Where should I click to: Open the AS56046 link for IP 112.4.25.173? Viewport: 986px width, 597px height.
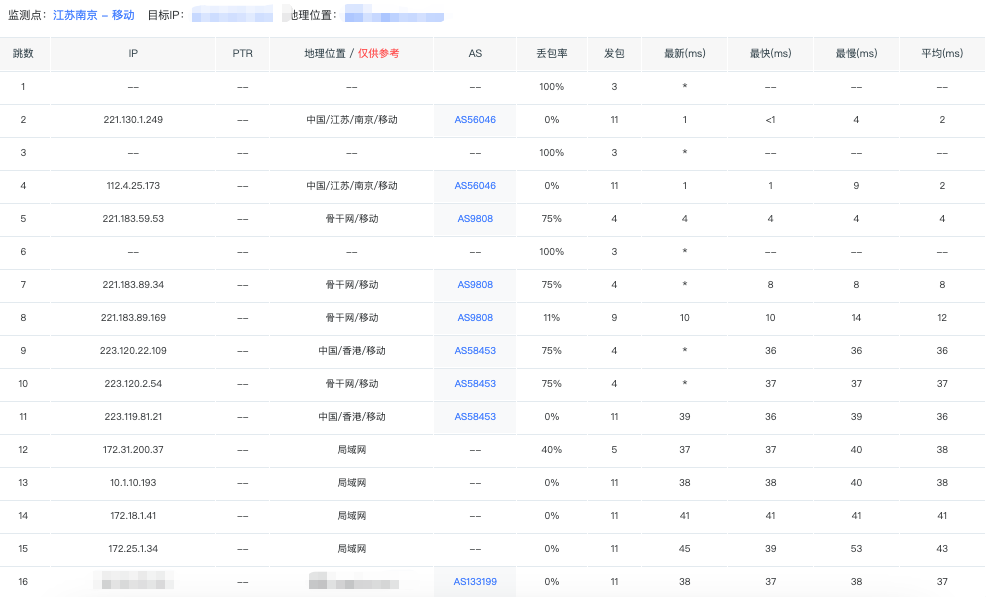pos(475,186)
